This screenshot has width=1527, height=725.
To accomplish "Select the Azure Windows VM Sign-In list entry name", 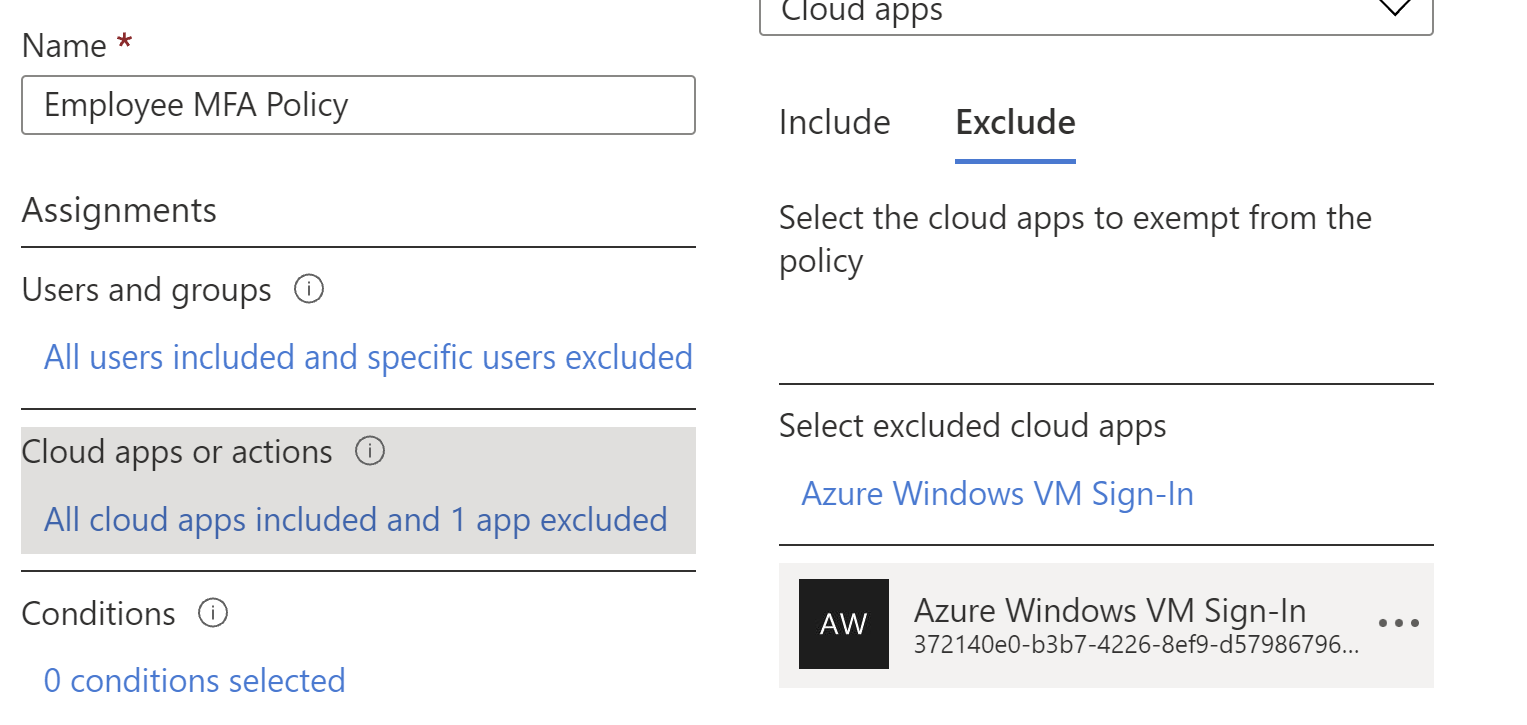I will [1110, 610].
